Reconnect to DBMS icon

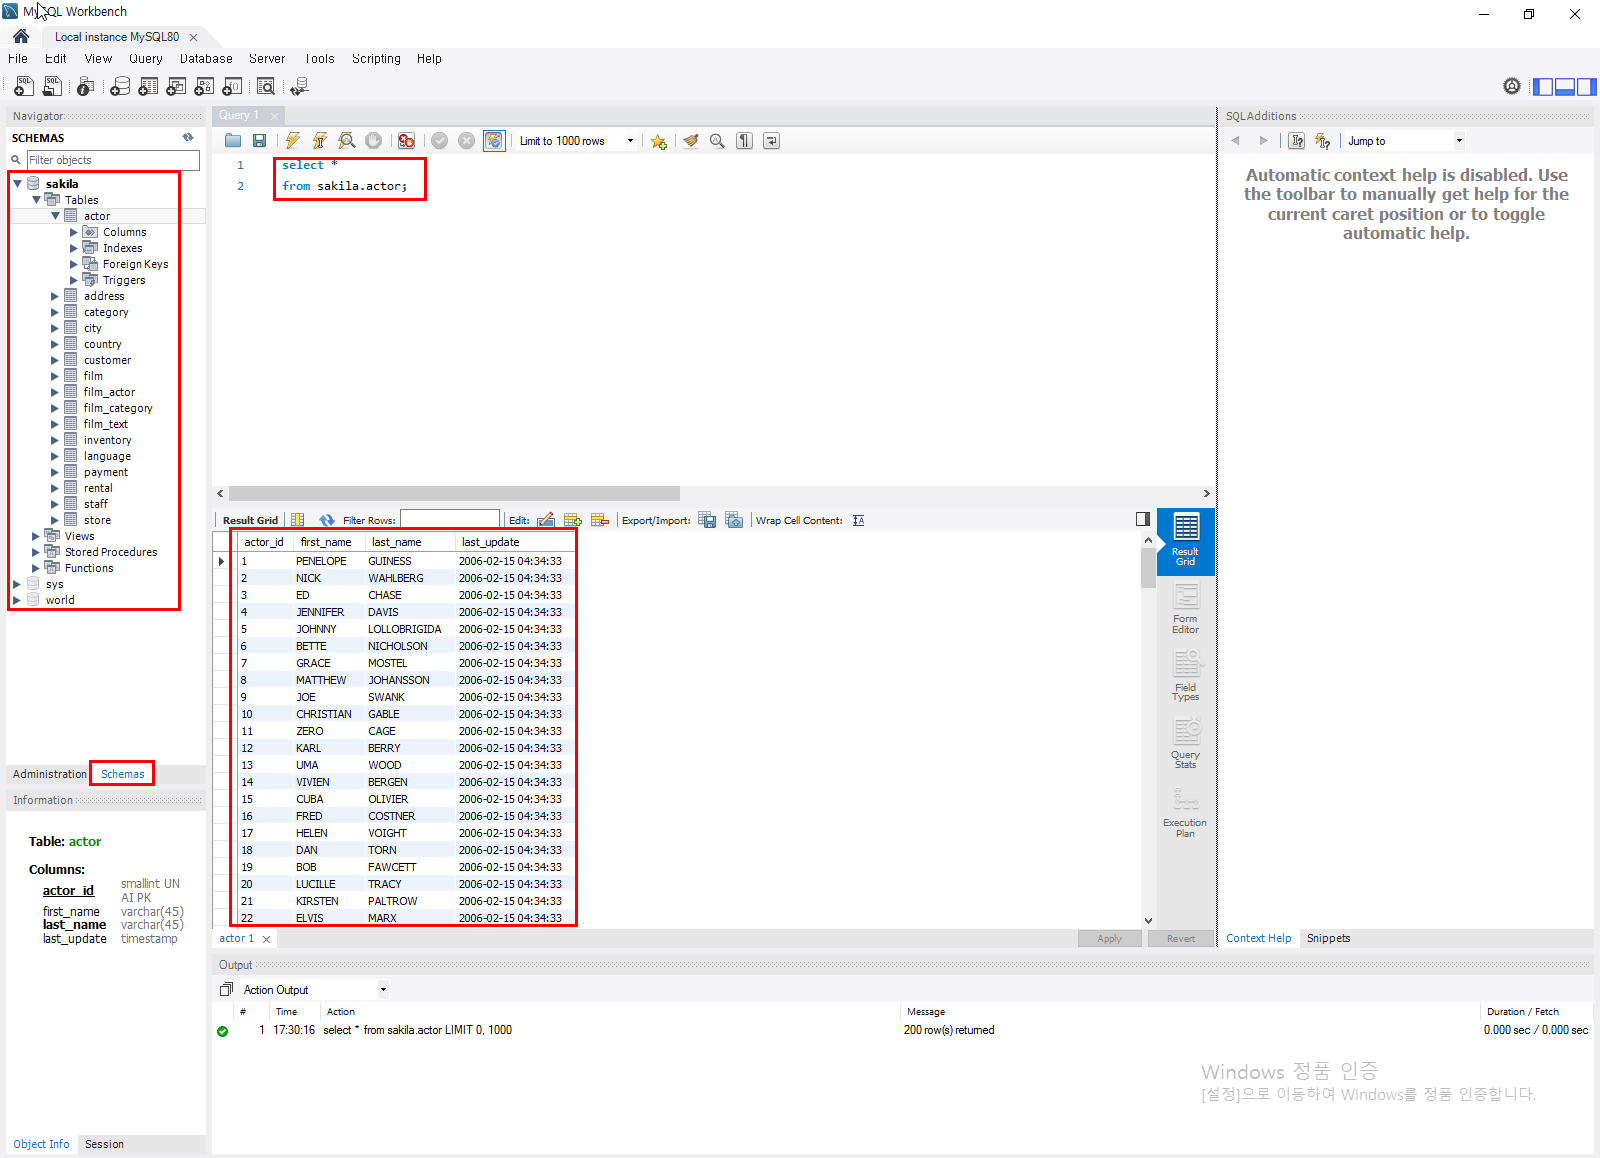[299, 87]
